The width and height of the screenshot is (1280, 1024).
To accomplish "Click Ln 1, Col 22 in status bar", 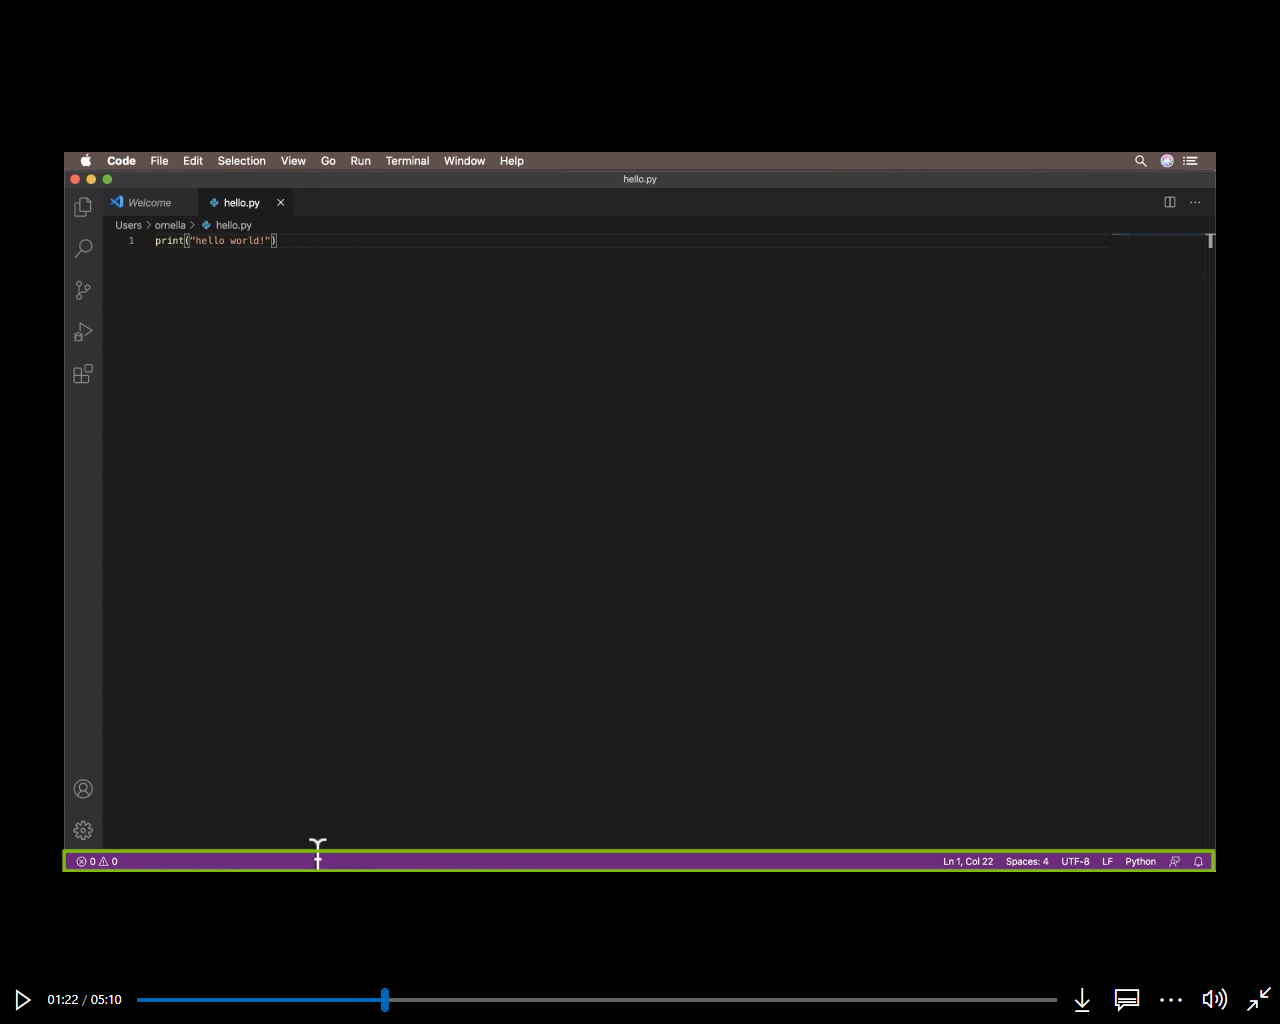I will pos(968,861).
